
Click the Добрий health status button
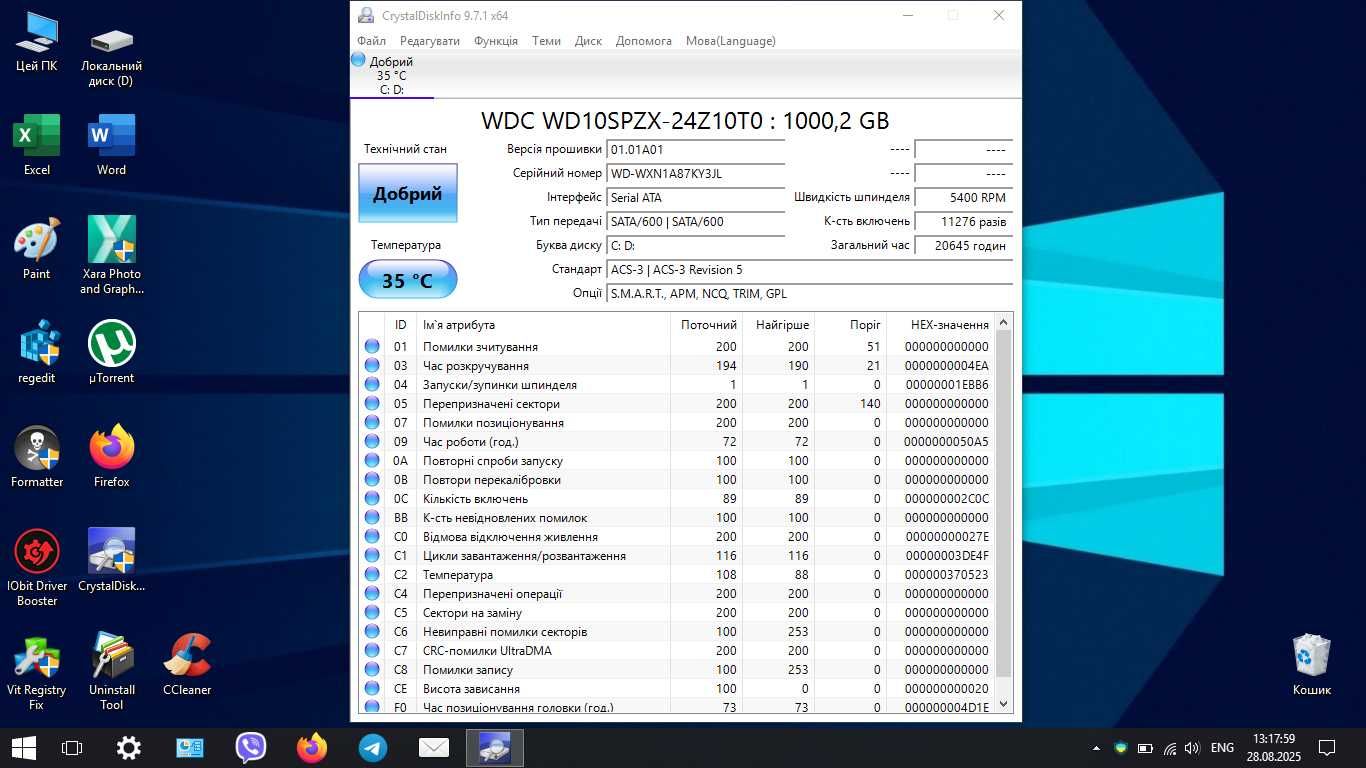[x=408, y=193]
